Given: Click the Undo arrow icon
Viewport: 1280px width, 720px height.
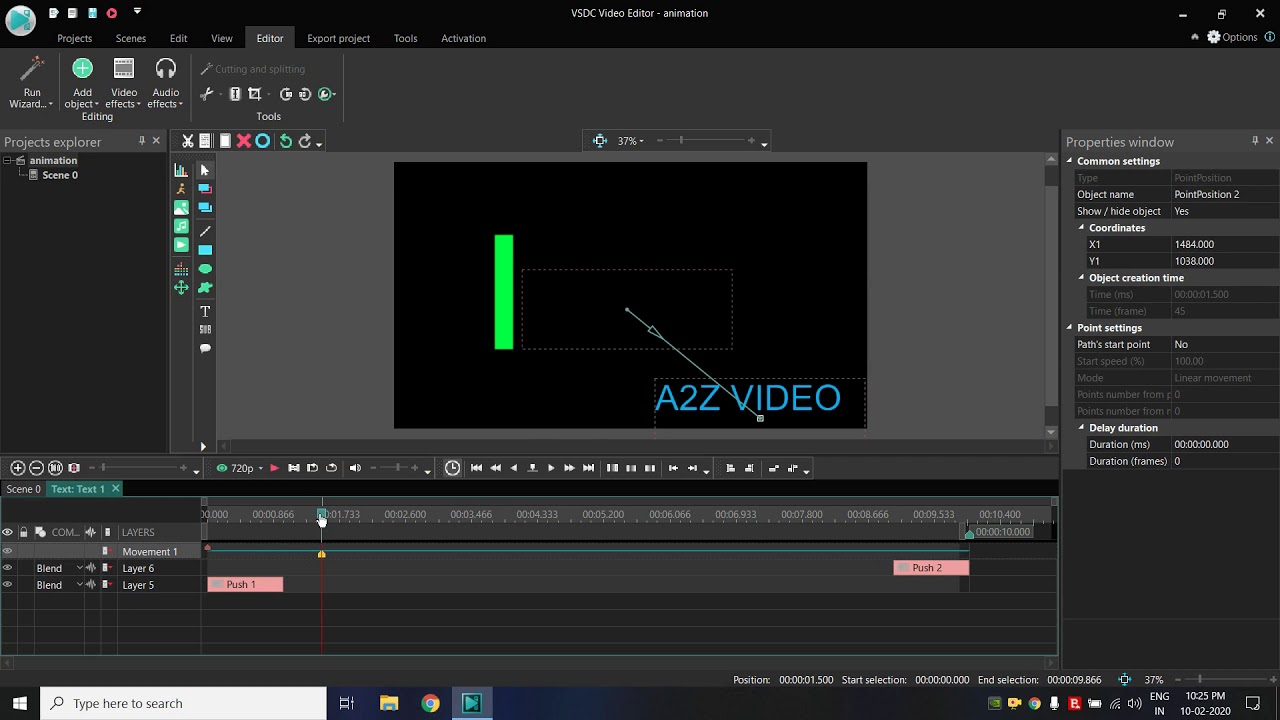Looking at the screenshot, I should (285, 141).
